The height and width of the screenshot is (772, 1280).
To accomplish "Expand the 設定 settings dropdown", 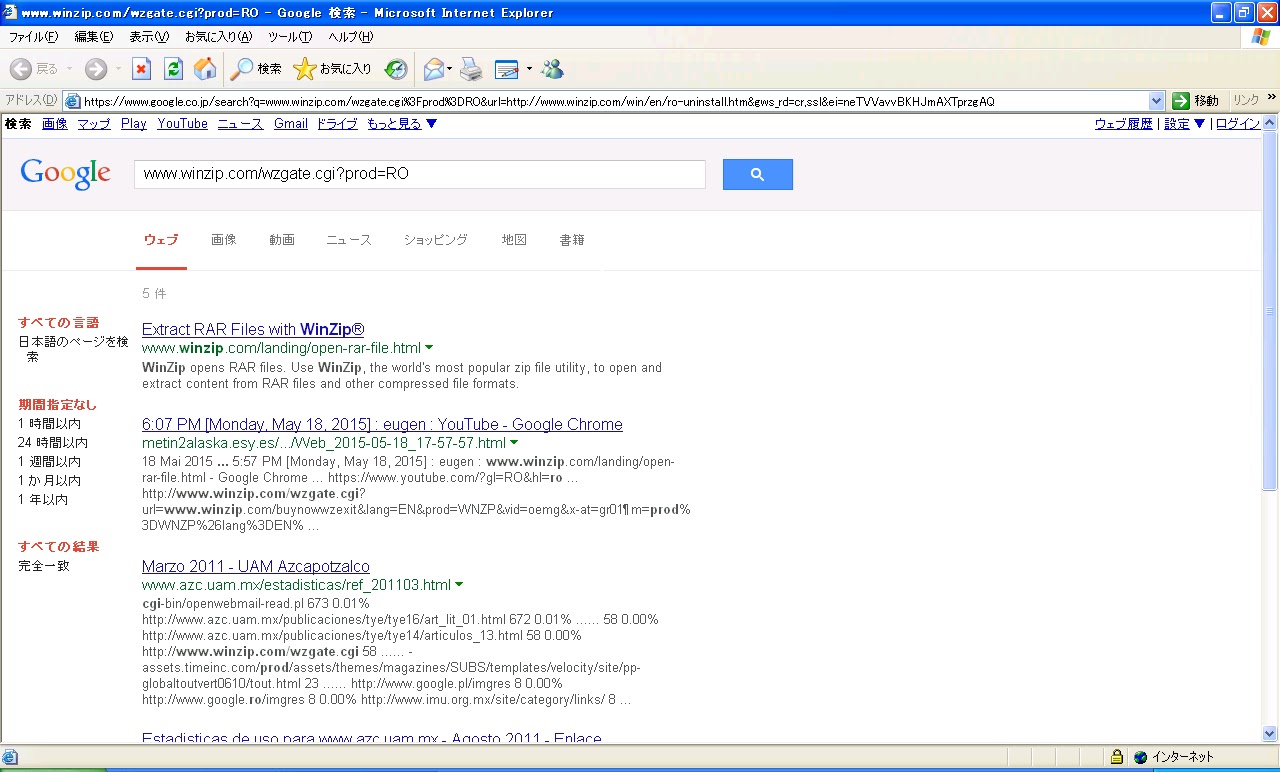I will (1185, 124).
